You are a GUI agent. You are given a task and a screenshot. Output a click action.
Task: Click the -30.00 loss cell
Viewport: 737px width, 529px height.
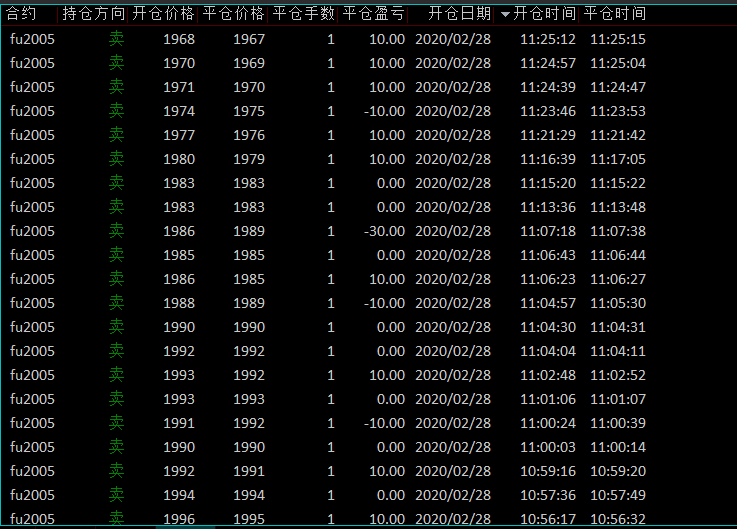[384, 231]
